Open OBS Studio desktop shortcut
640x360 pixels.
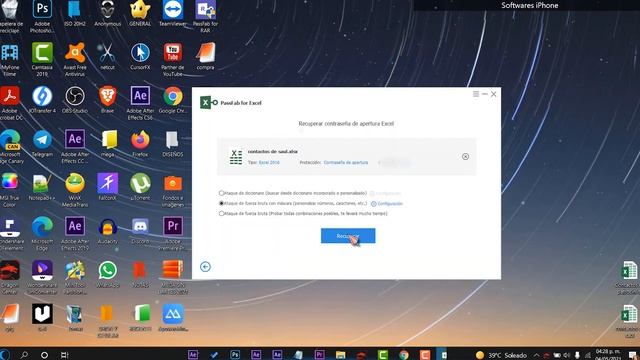(x=75, y=100)
